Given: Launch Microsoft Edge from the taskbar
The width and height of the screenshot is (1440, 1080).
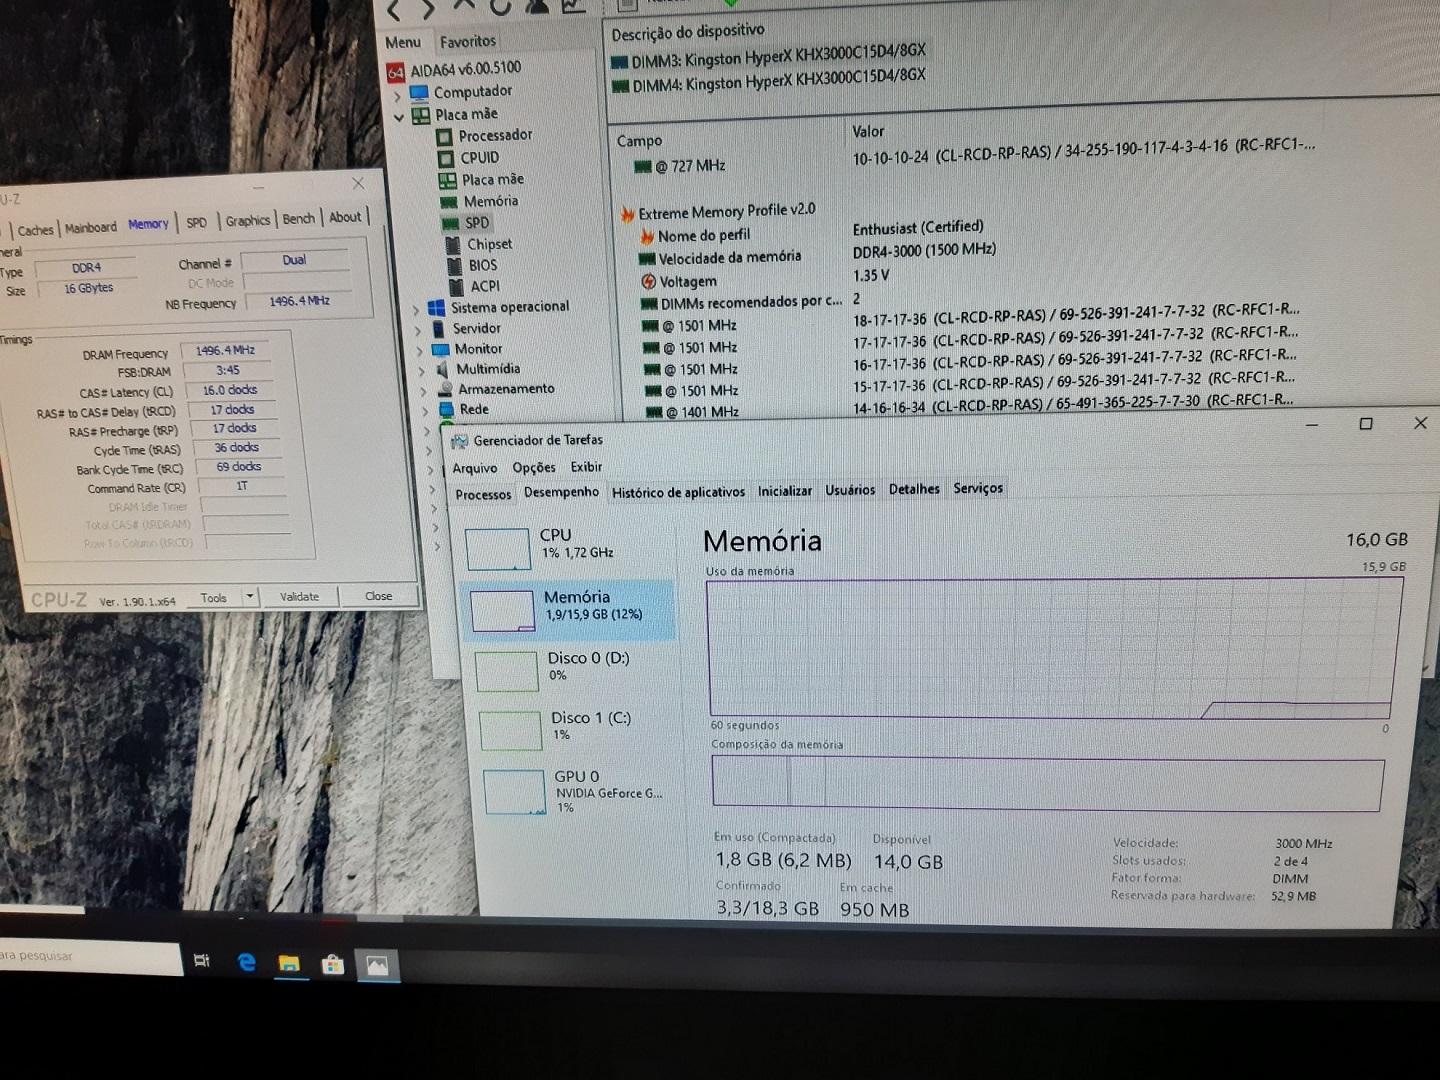Looking at the screenshot, I should coord(246,962).
